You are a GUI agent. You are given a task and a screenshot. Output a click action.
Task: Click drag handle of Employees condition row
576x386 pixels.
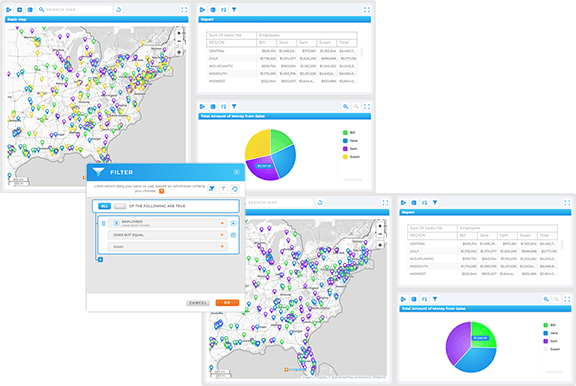pyautogui.click(x=103, y=223)
